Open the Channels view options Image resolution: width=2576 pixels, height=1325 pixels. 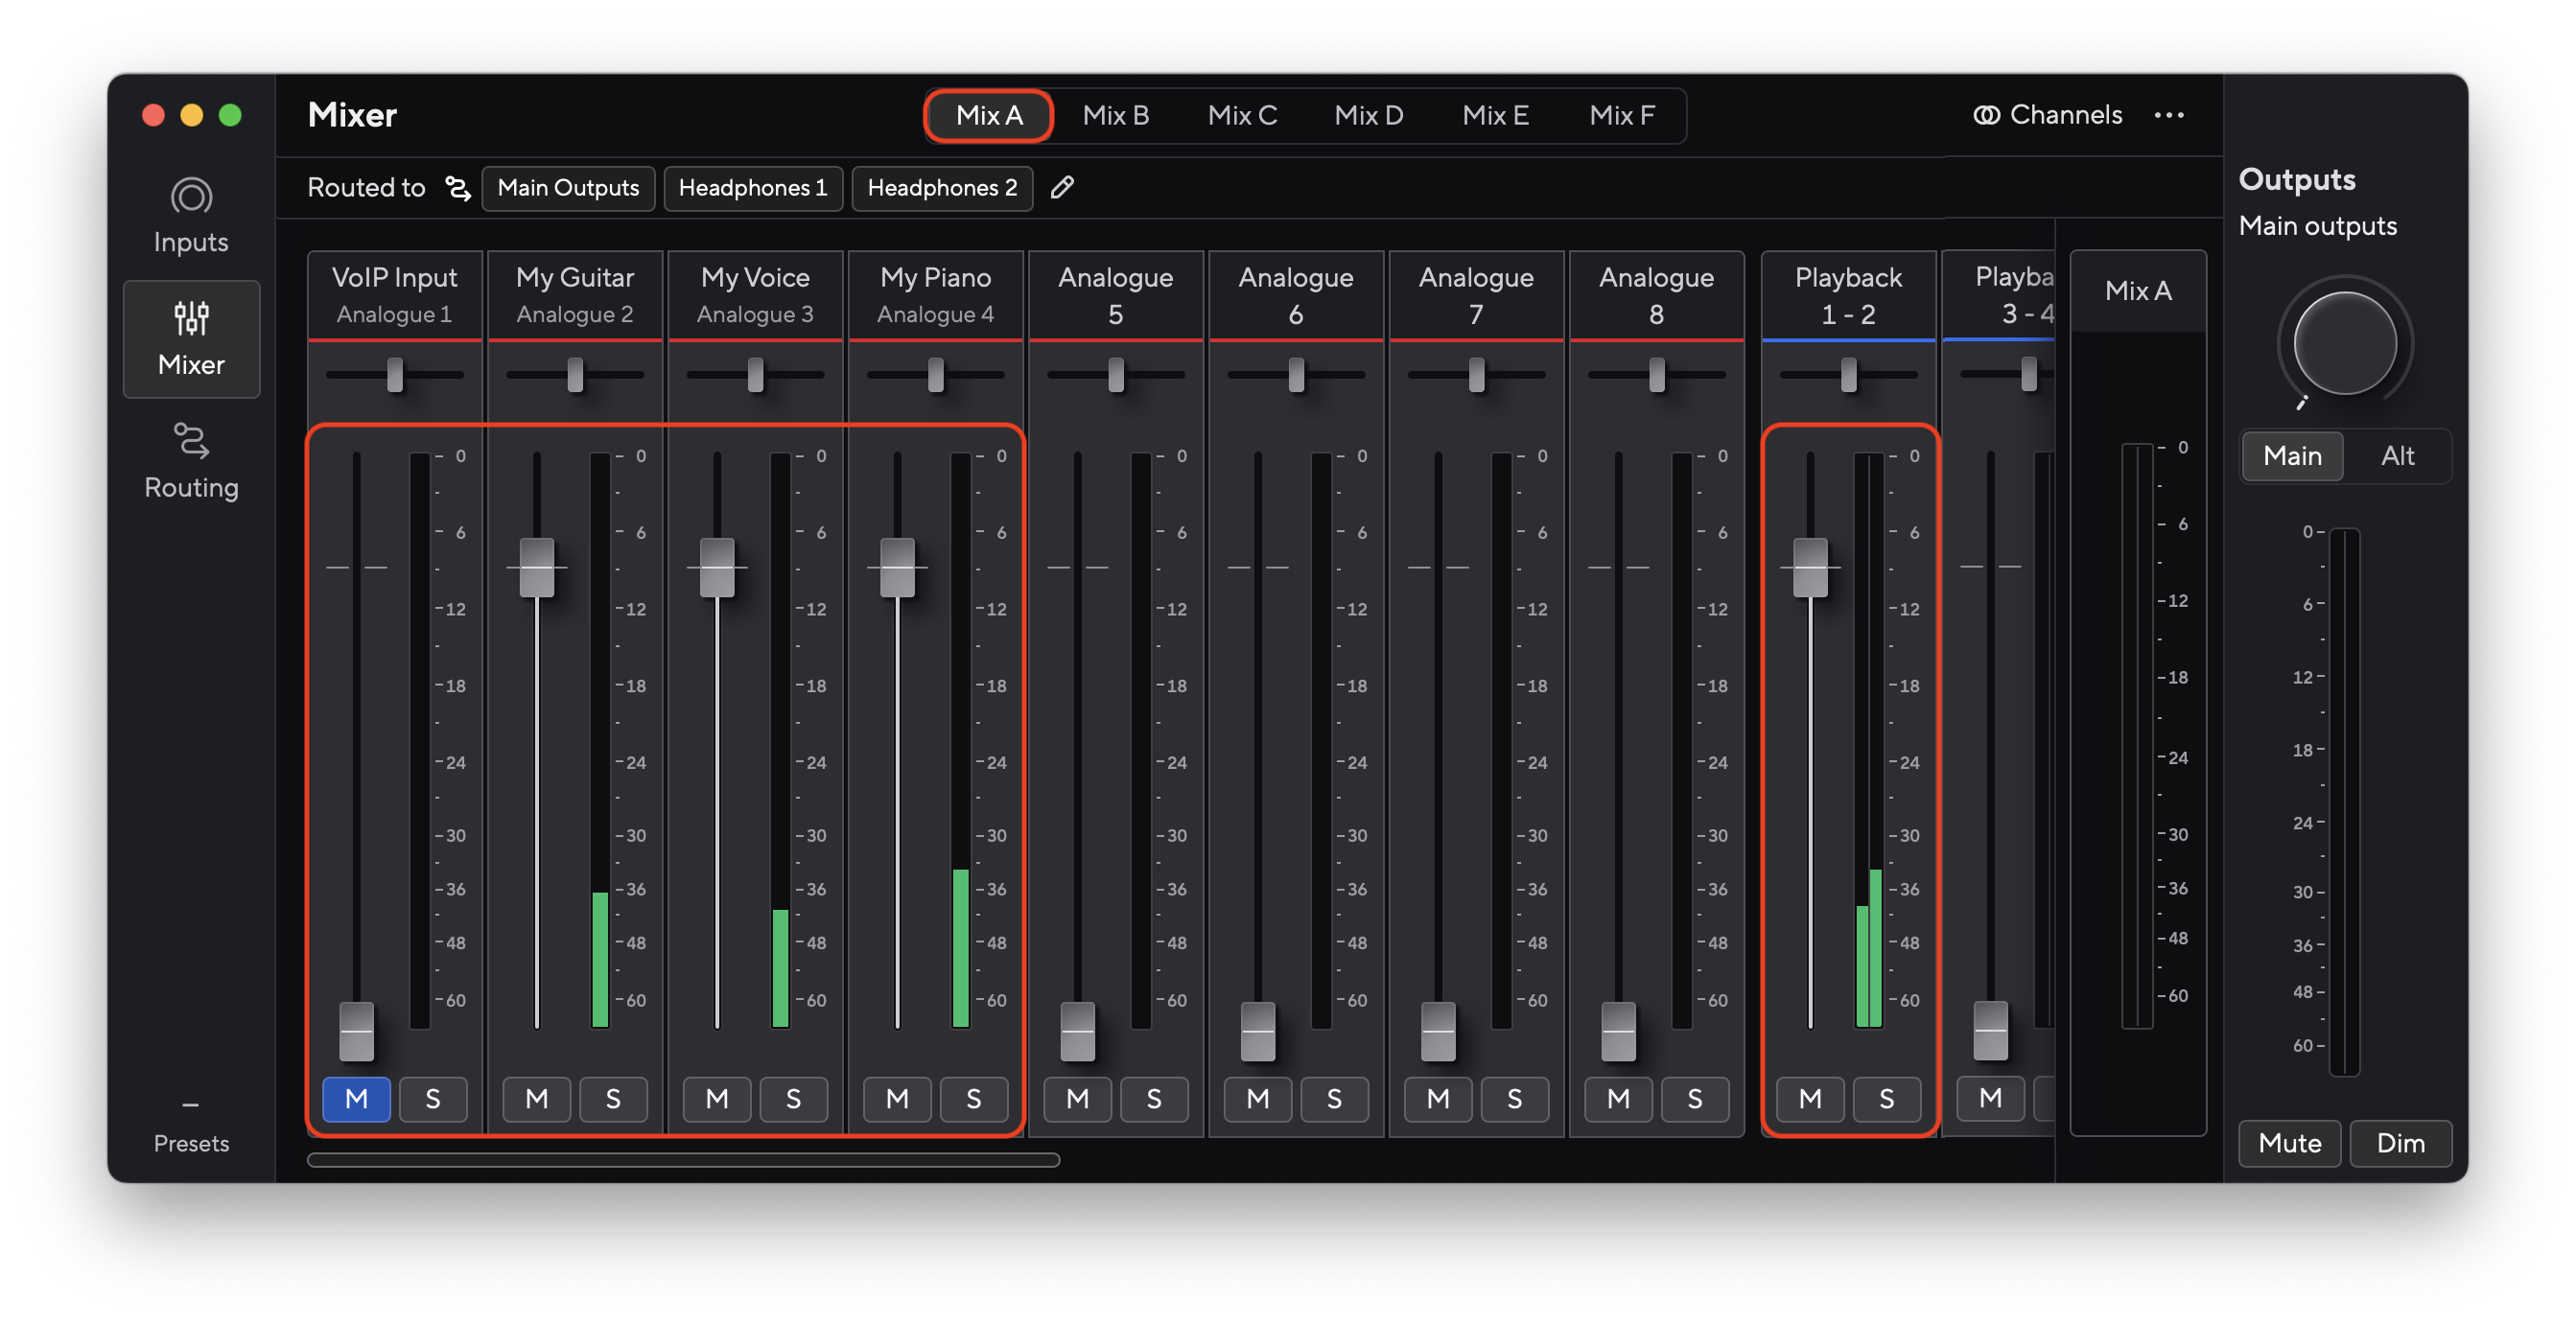tap(2047, 115)
